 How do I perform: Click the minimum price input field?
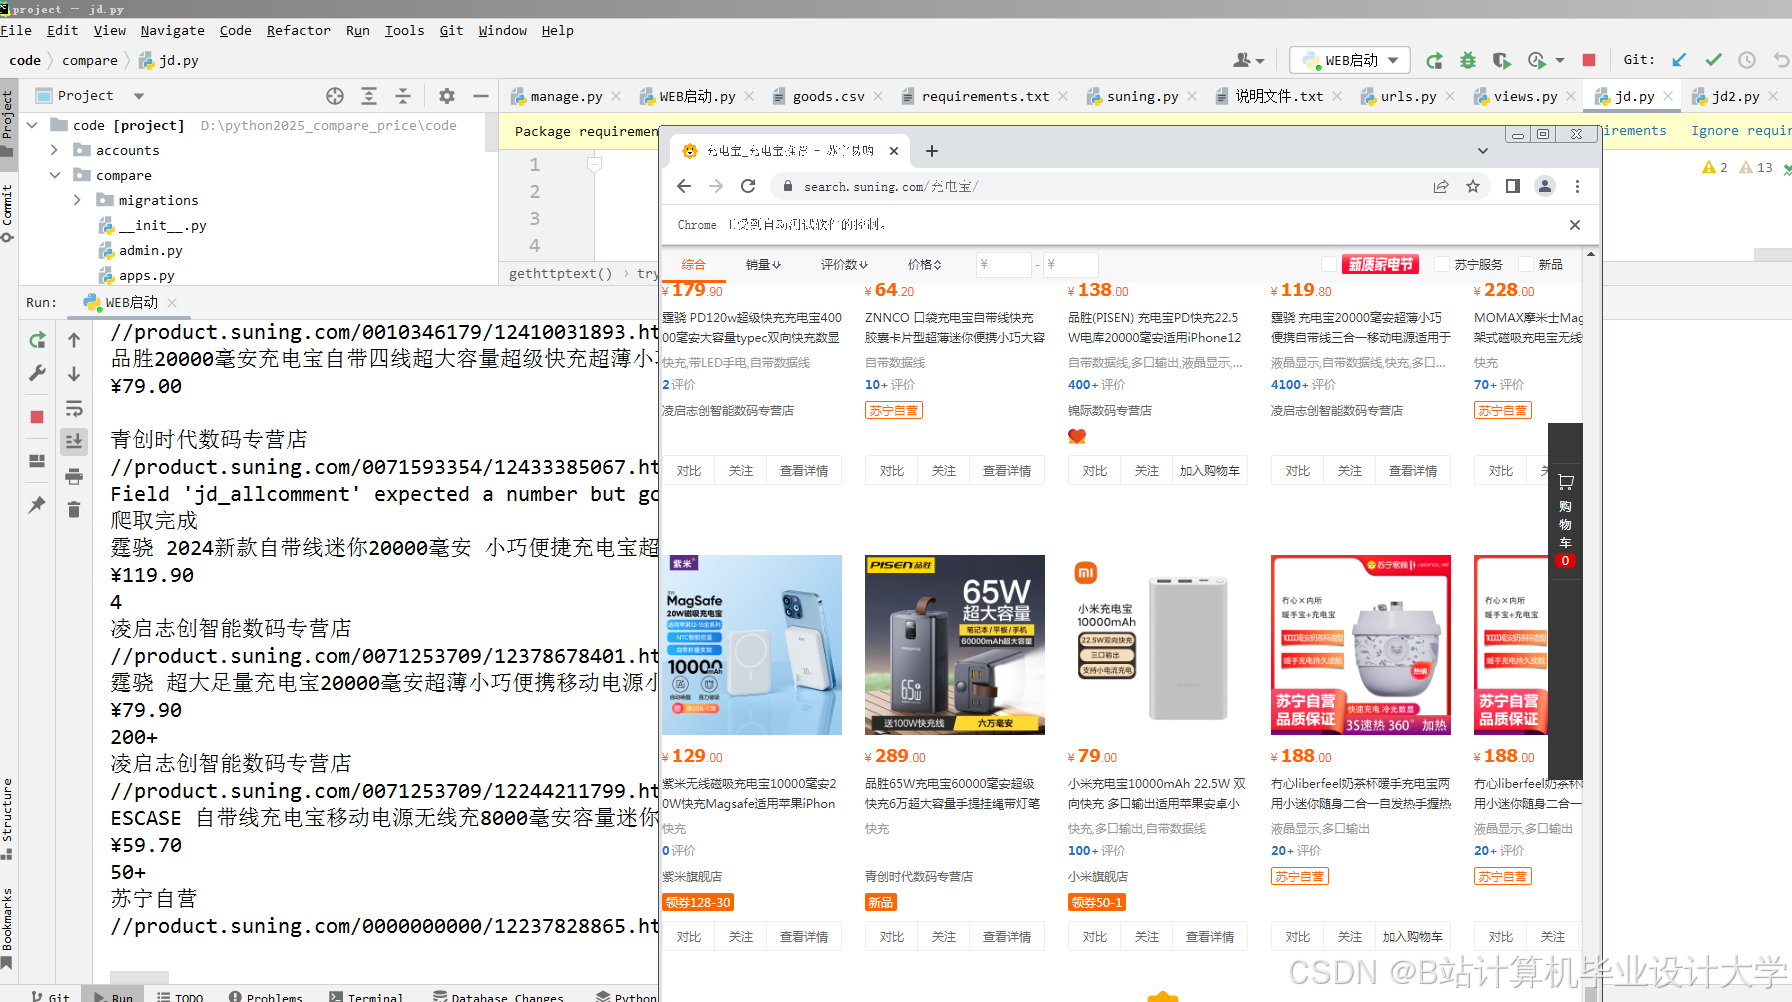click(x=1003, y=265)
